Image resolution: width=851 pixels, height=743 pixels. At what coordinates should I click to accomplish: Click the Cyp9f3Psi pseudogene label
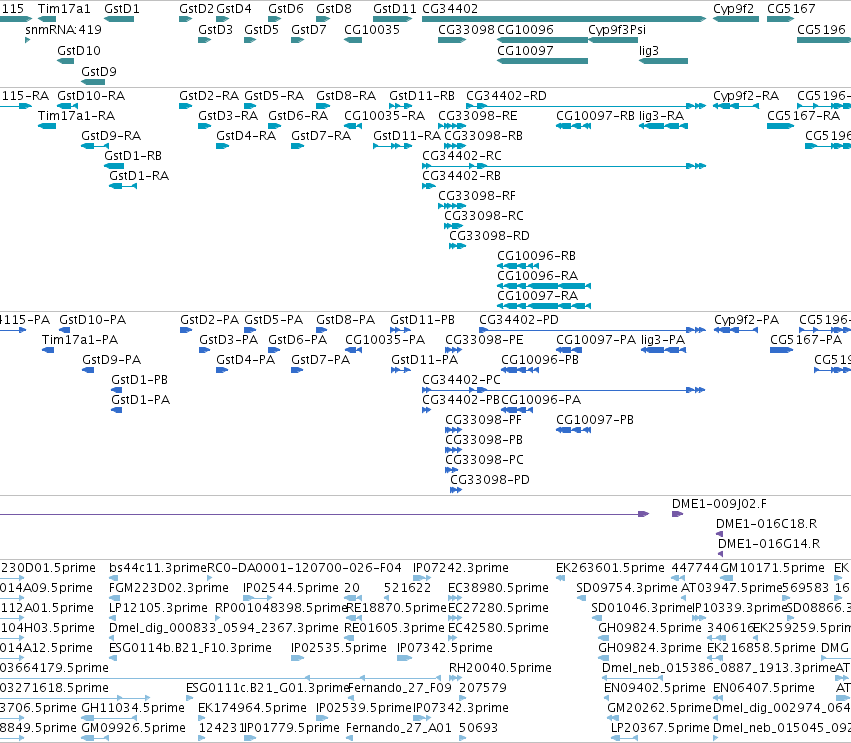pyautogui.click(x=617, y=29)
